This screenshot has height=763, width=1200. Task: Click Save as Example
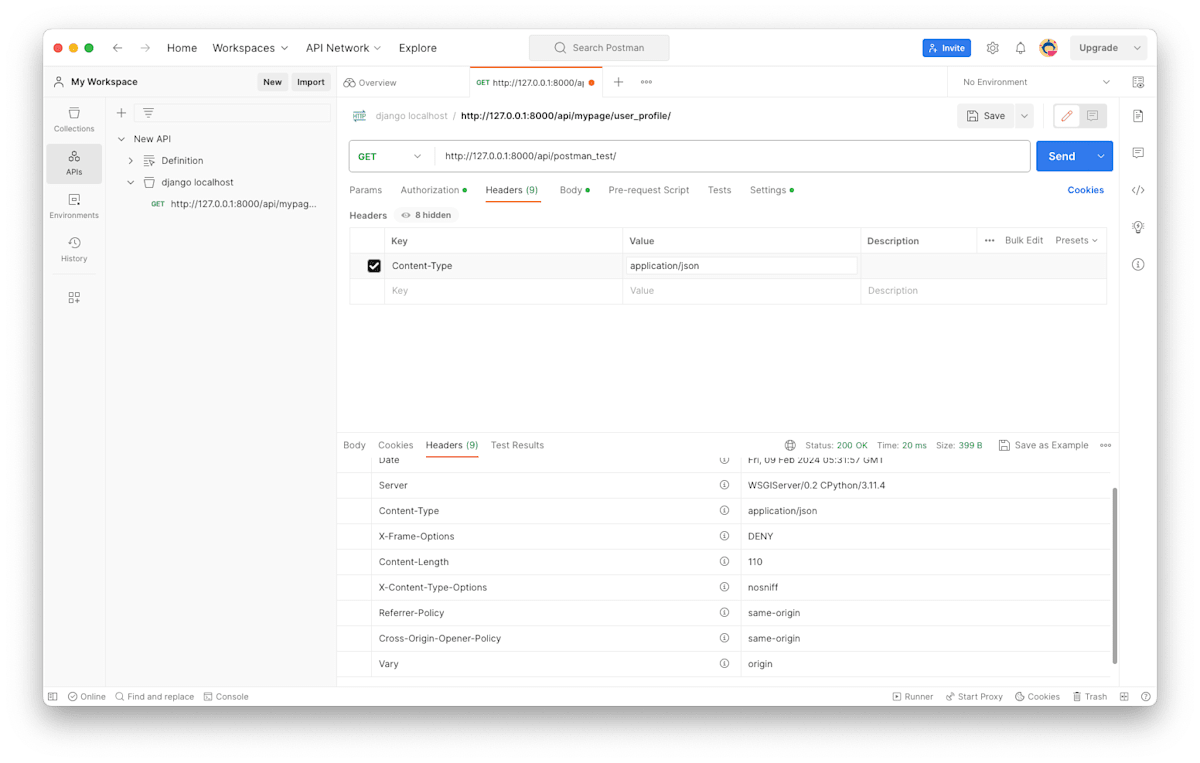click(1043, 445)
